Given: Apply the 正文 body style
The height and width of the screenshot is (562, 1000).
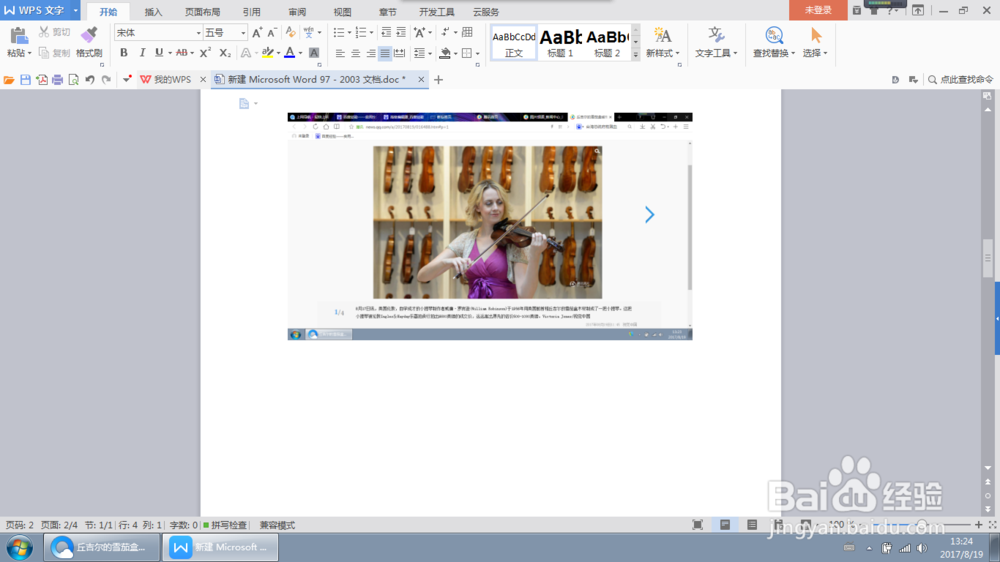Looking at the screenshot, I should click(x=514, y=43).
